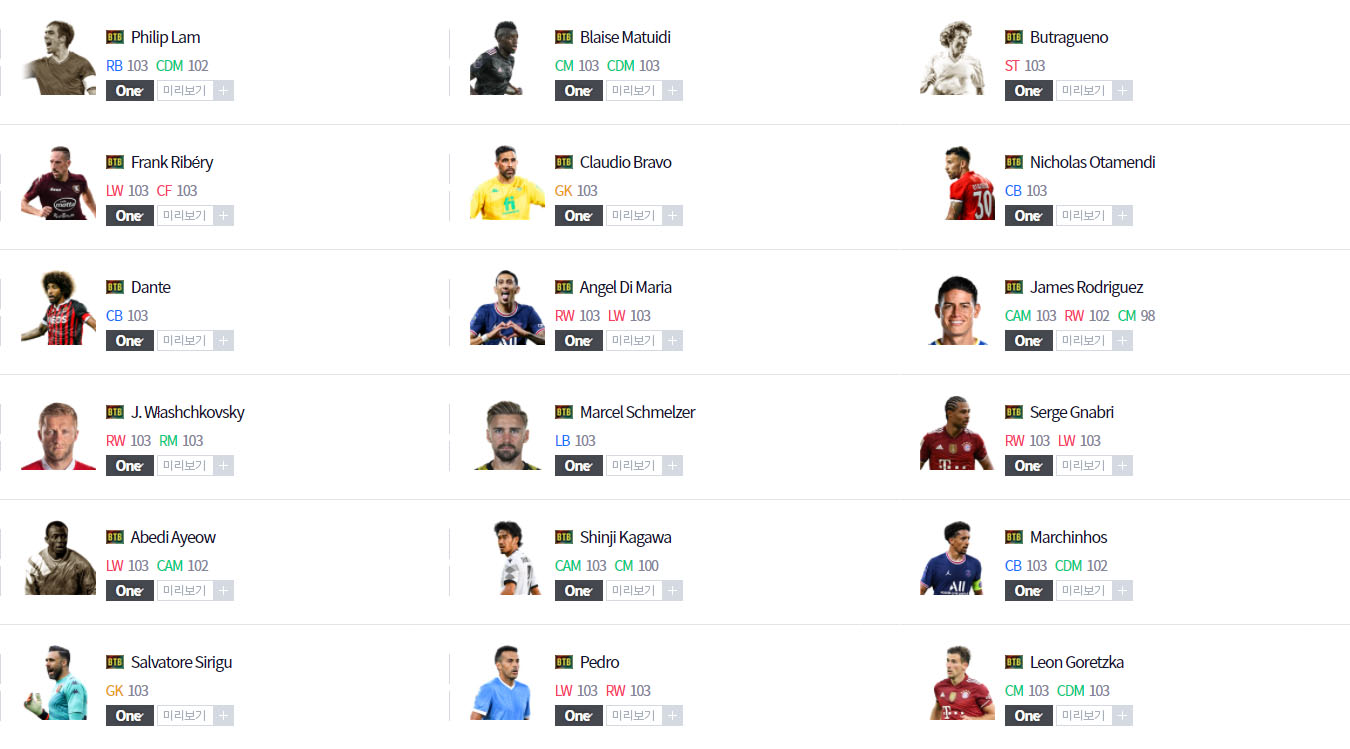Click the BTB badge beside Butragueno

(x=1014, y=37)
